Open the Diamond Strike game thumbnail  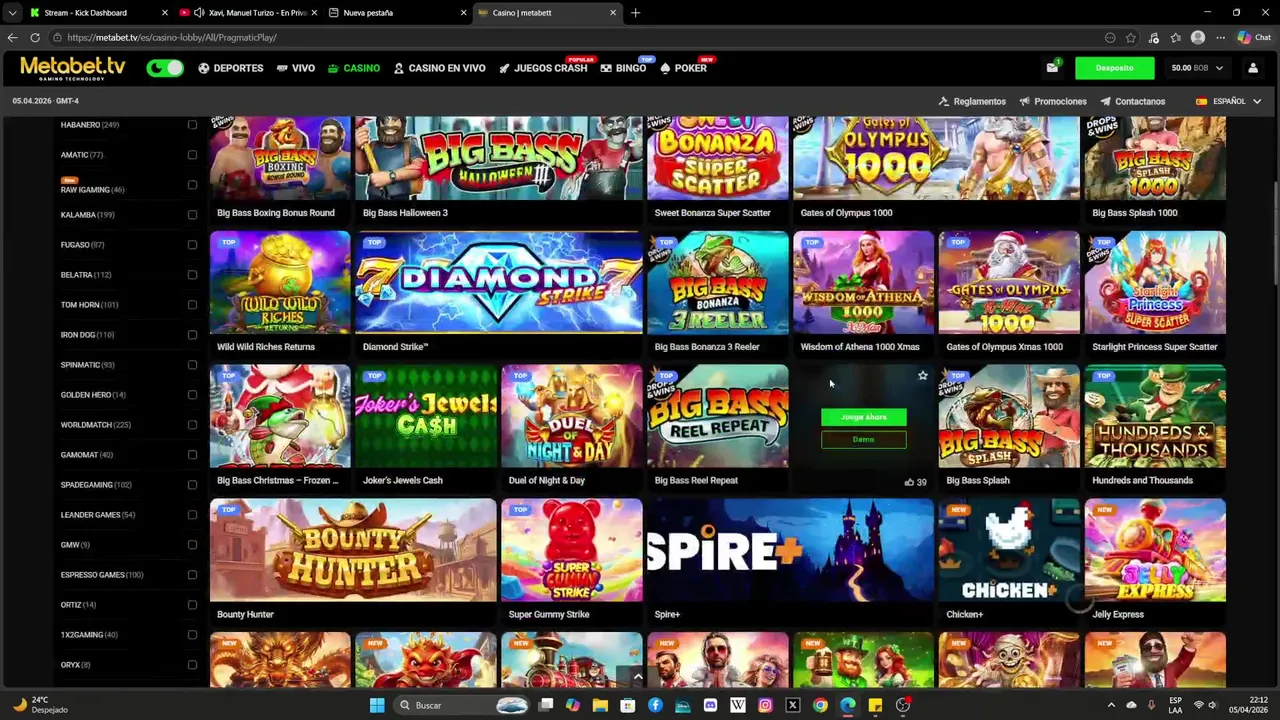tap(499, 283)
